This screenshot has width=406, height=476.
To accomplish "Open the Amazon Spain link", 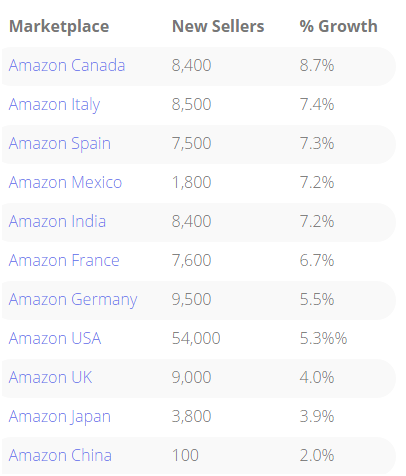I will click(x=60, y=144).
